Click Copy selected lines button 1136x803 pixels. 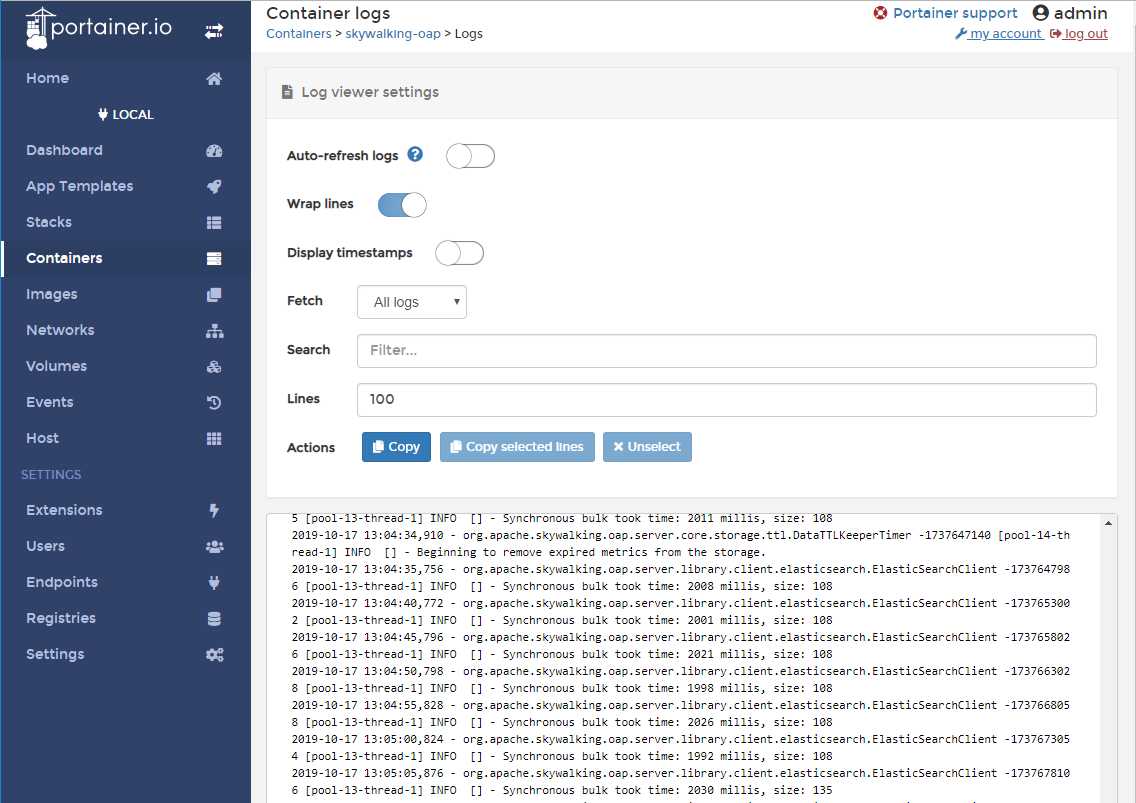(x=517, y=447)
